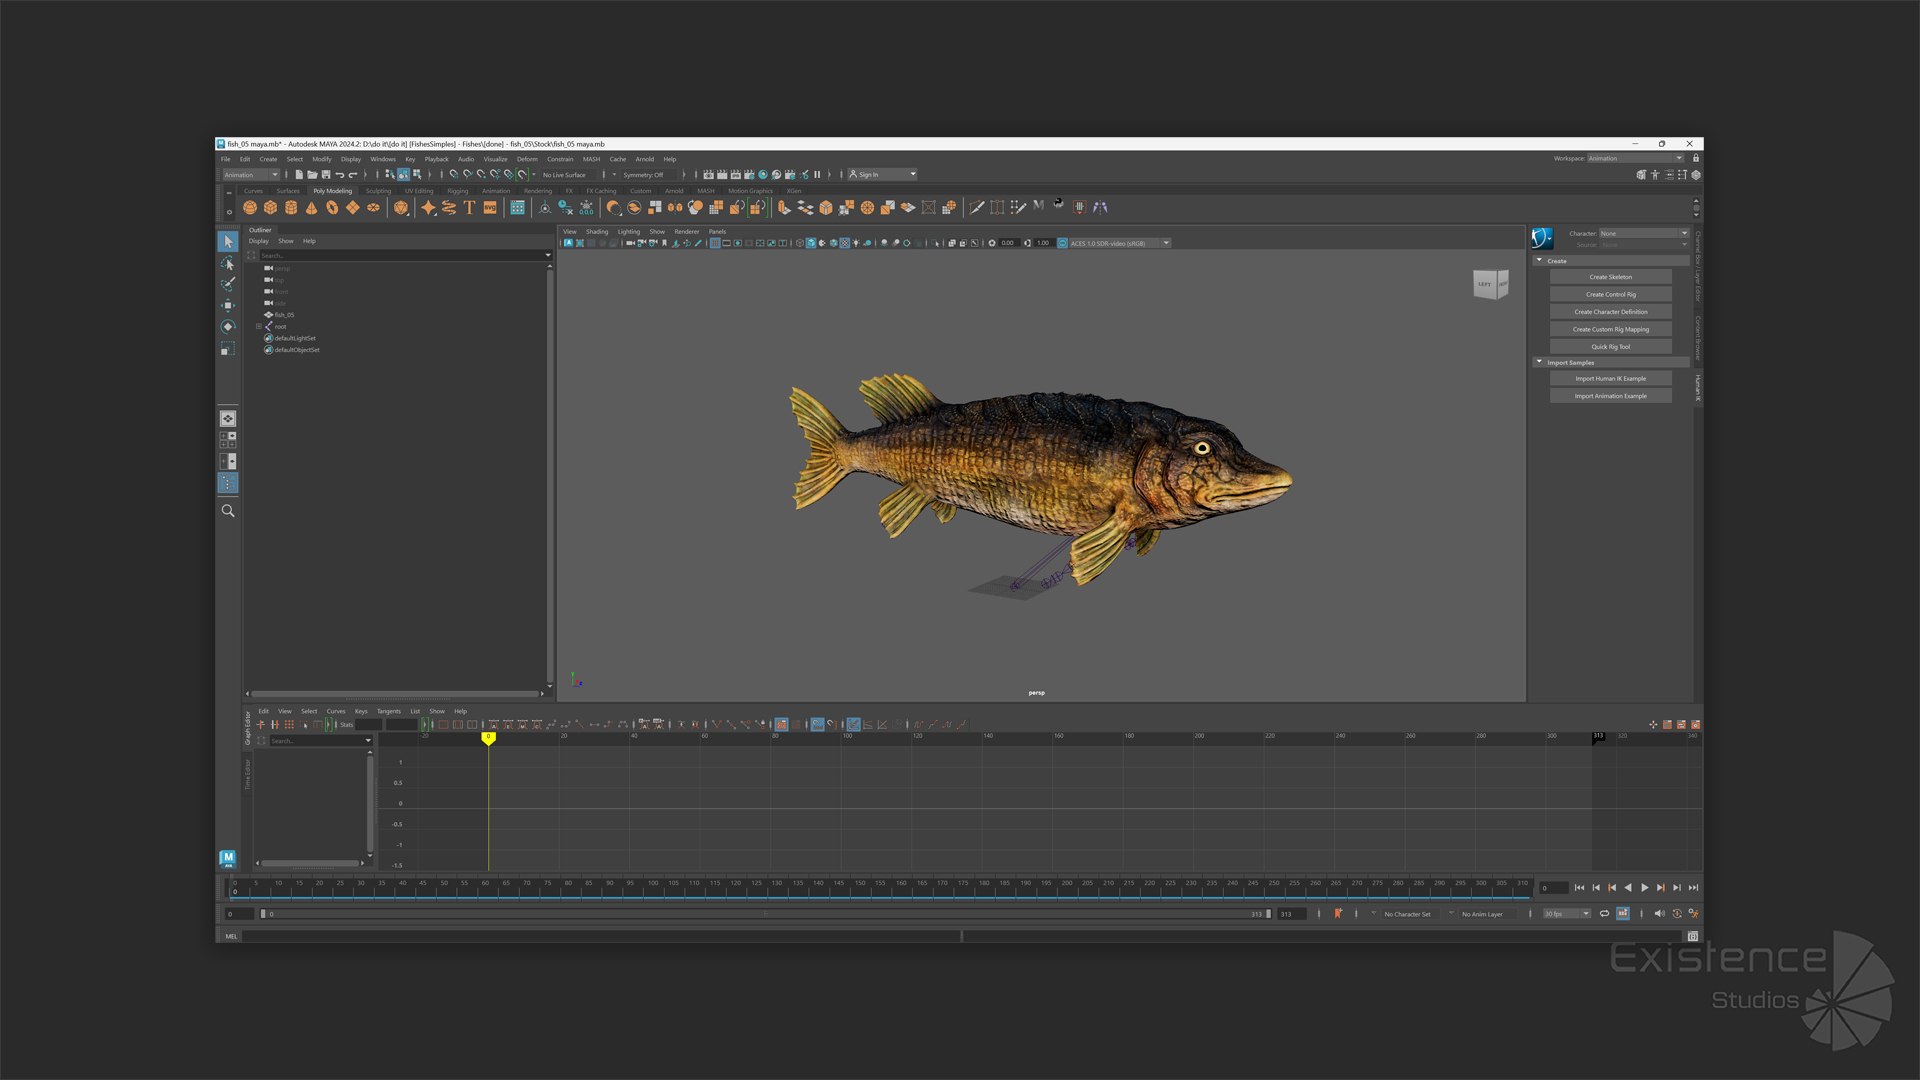Screen dimensions: 1920x1080
Task: Select the Move tool in toolbox
Action: coord(228,305)
